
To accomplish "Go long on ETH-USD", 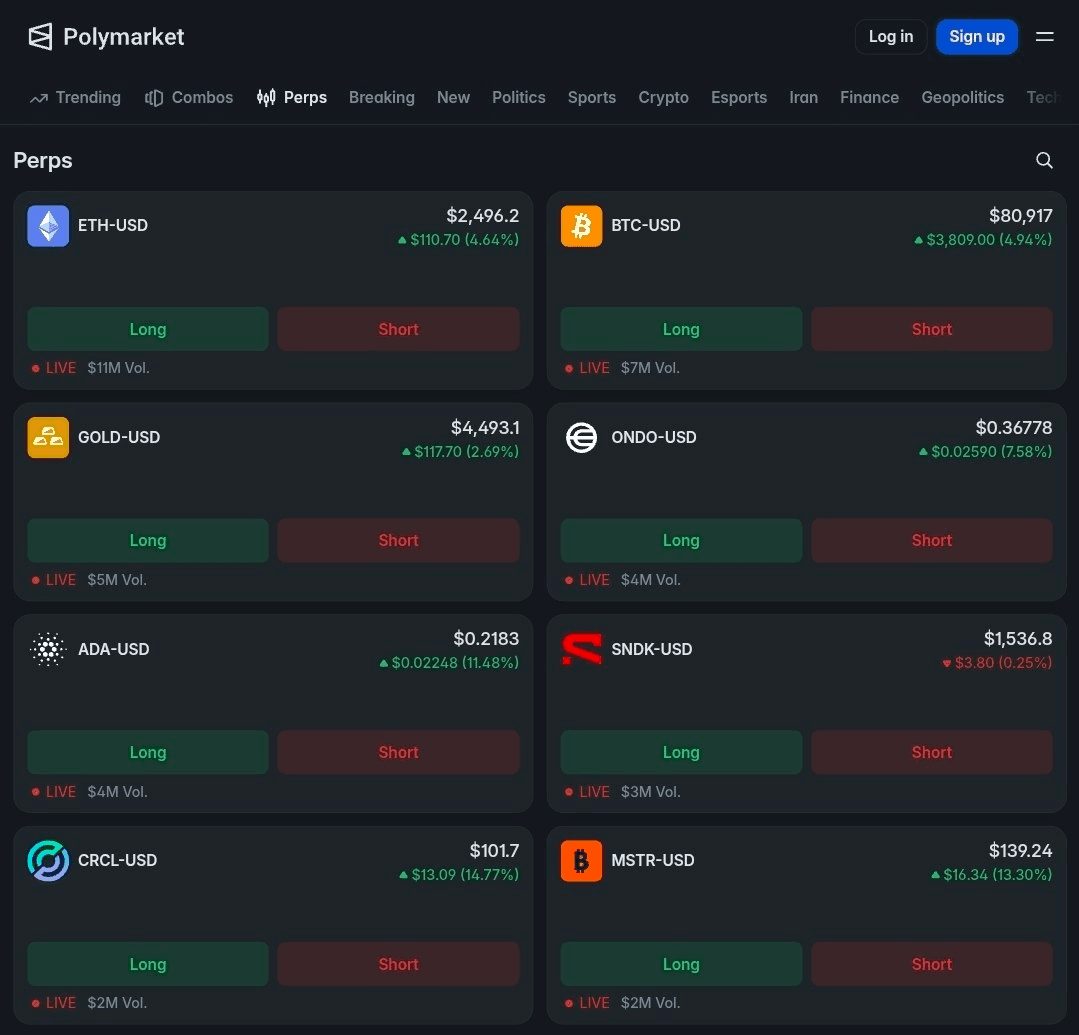I will pos(148,329).
